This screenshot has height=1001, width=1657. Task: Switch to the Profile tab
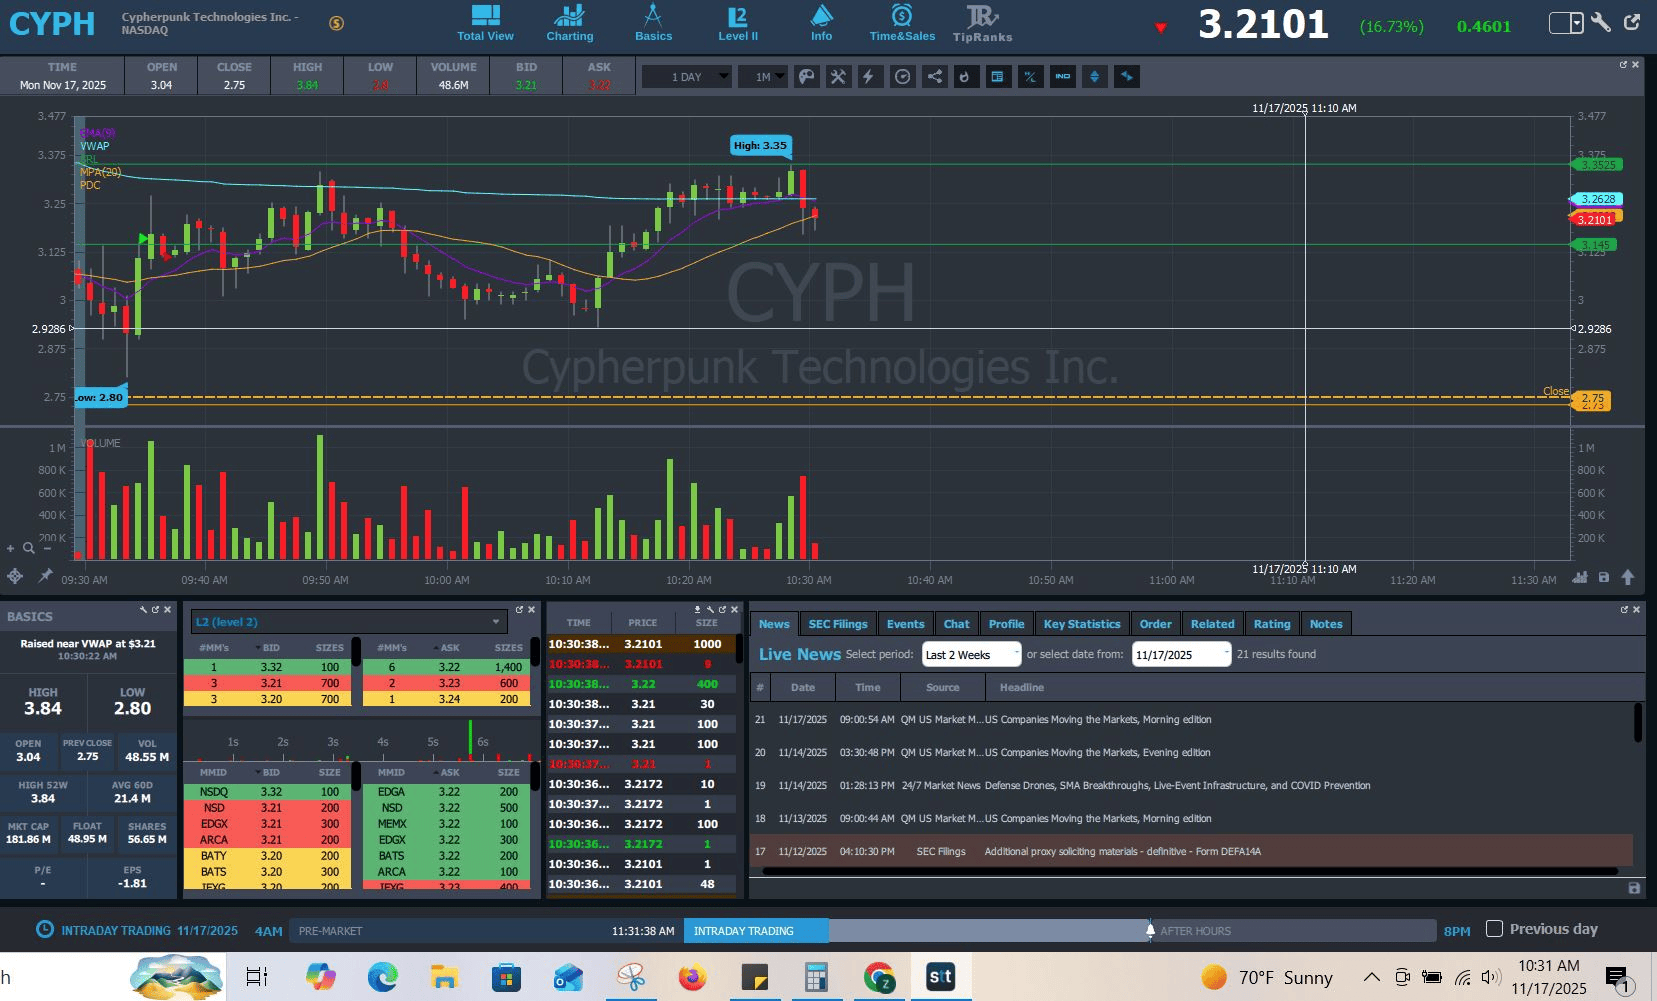click(x=1007, y=624)
